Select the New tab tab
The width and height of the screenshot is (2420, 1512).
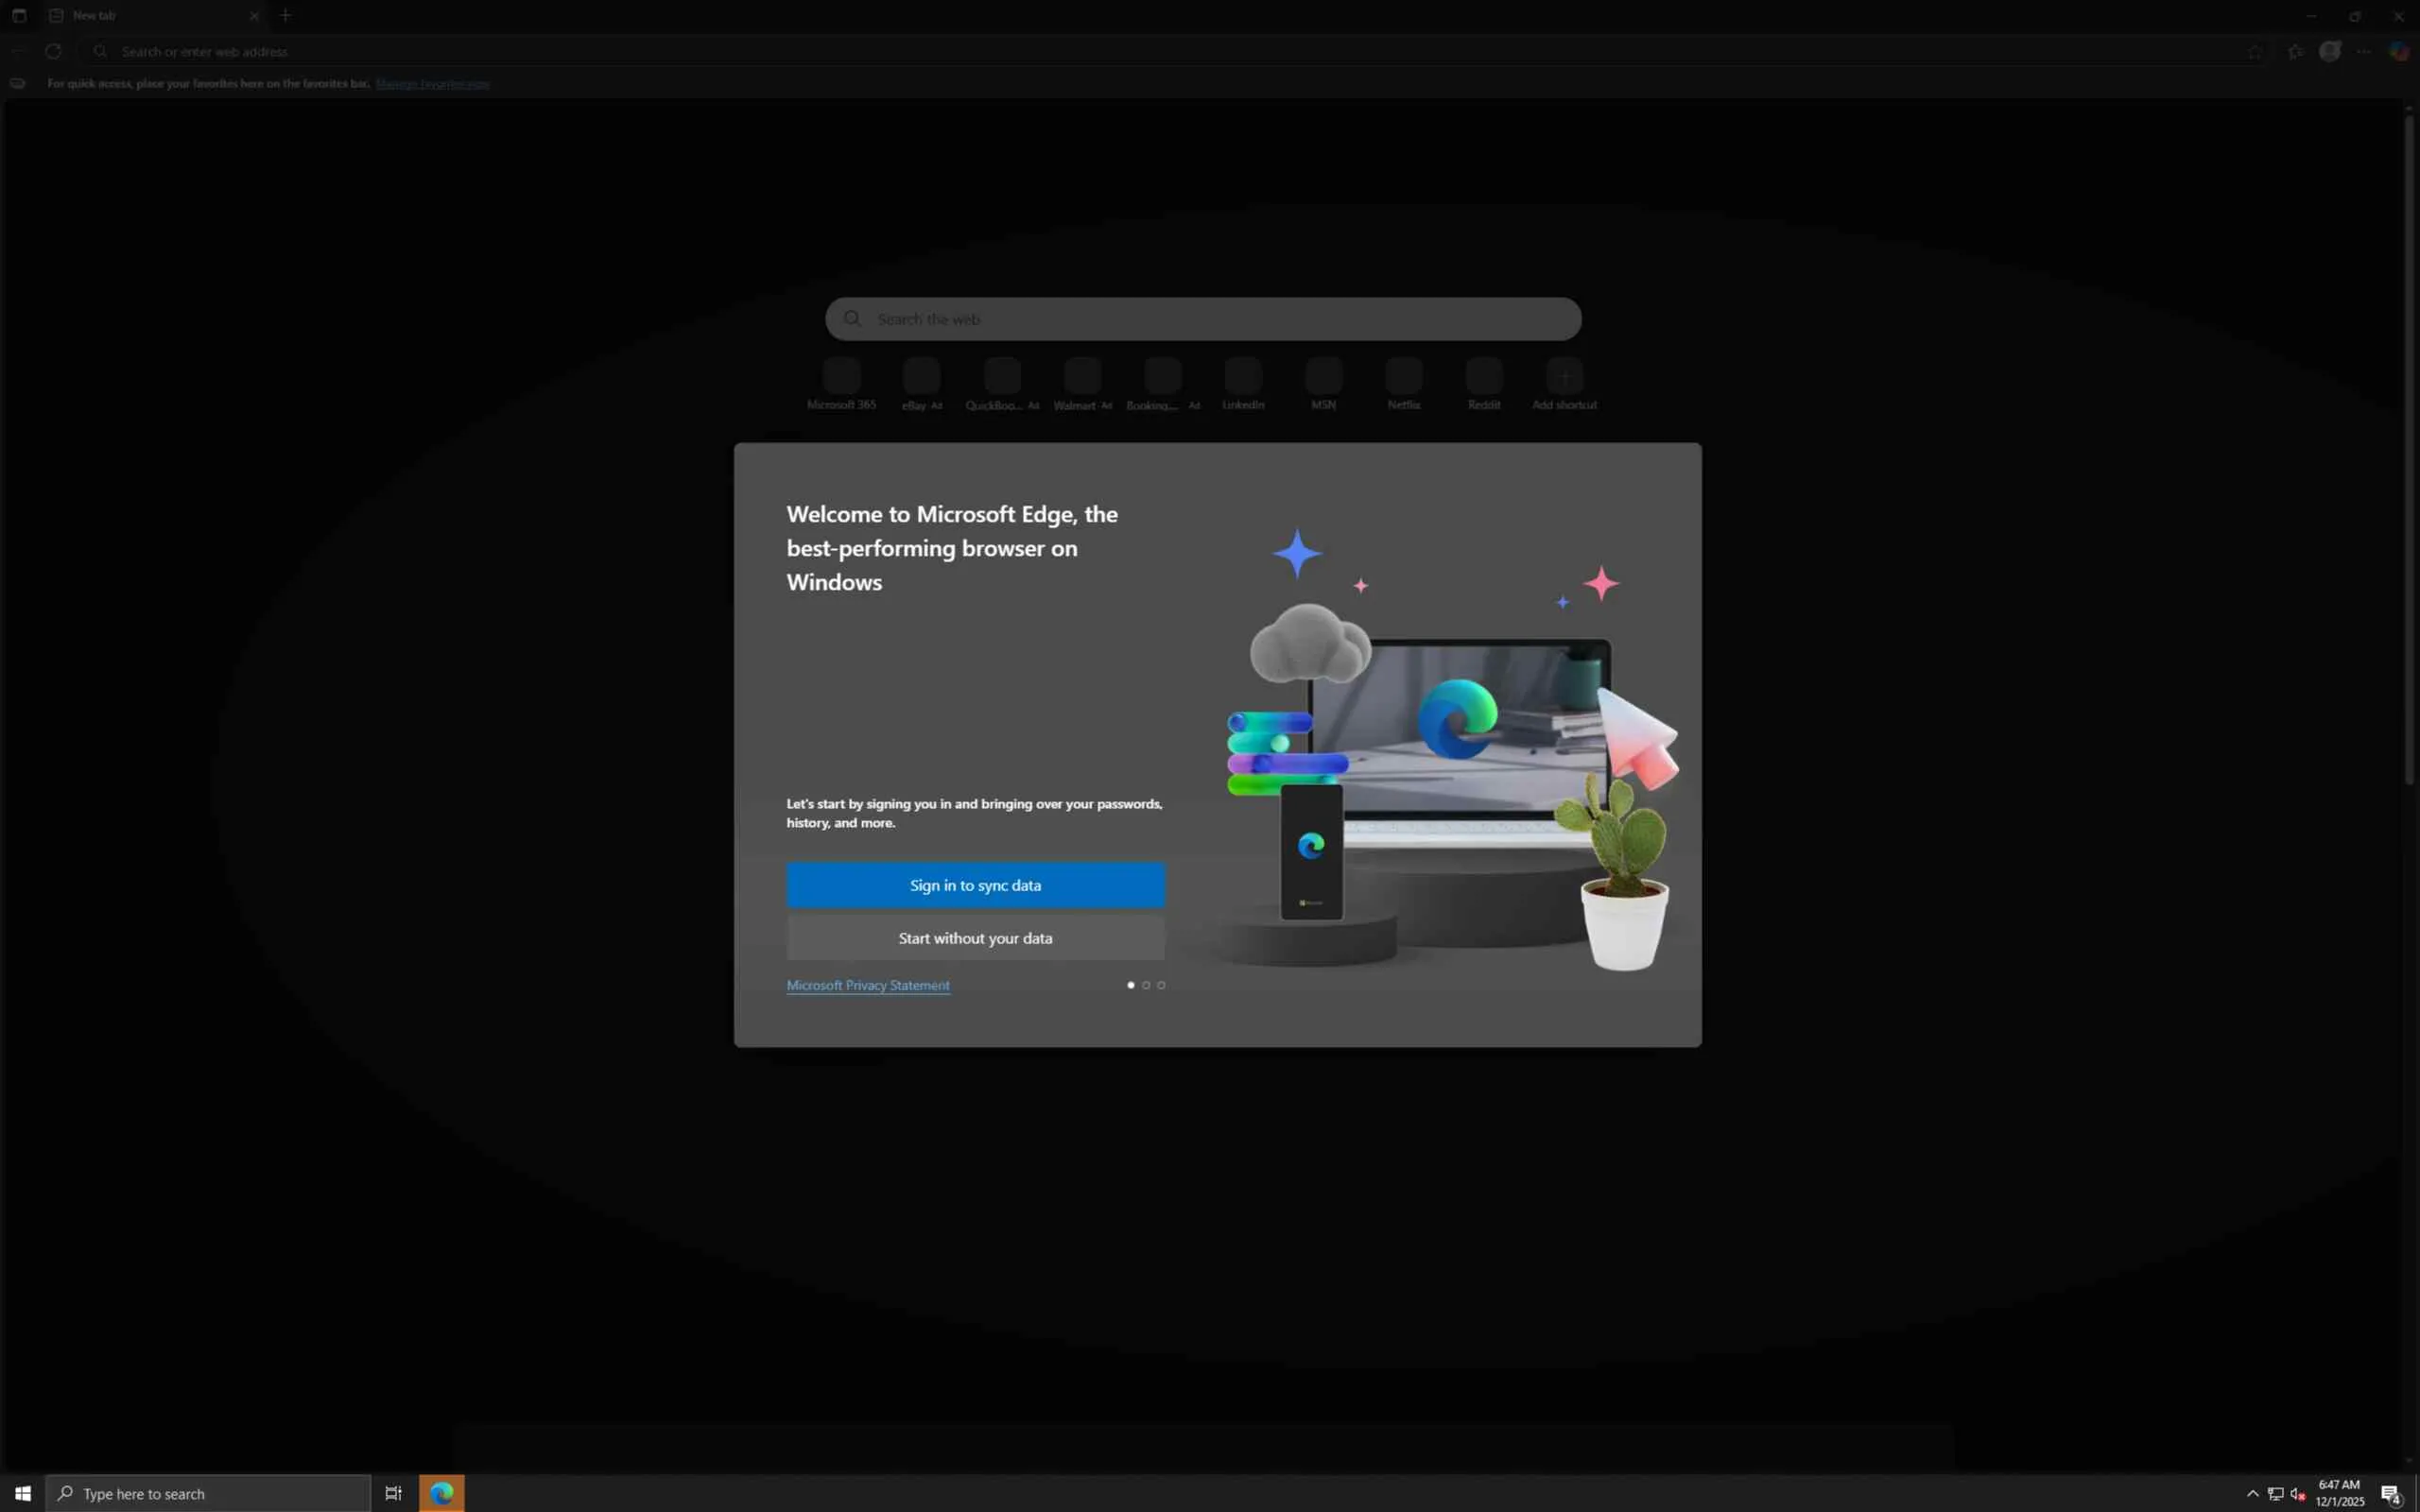(140, 15)
